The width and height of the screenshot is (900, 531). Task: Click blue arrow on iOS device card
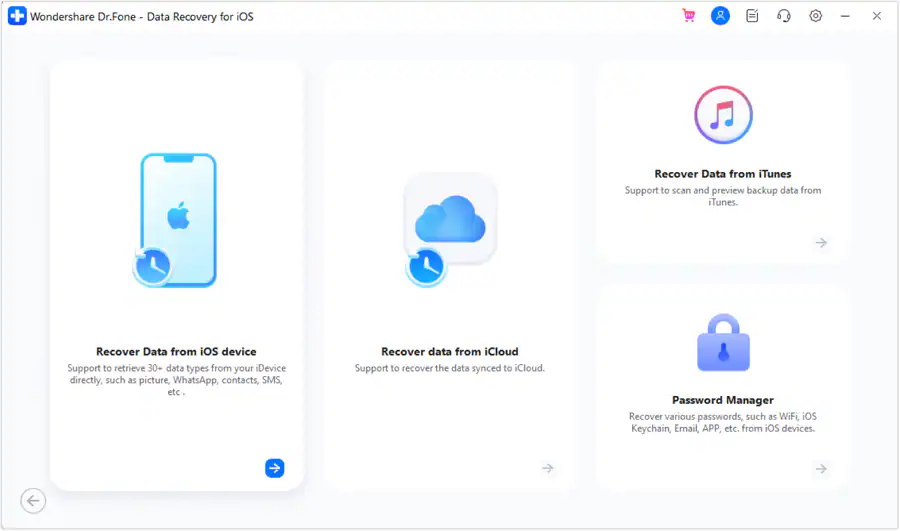tap(274, 468)
